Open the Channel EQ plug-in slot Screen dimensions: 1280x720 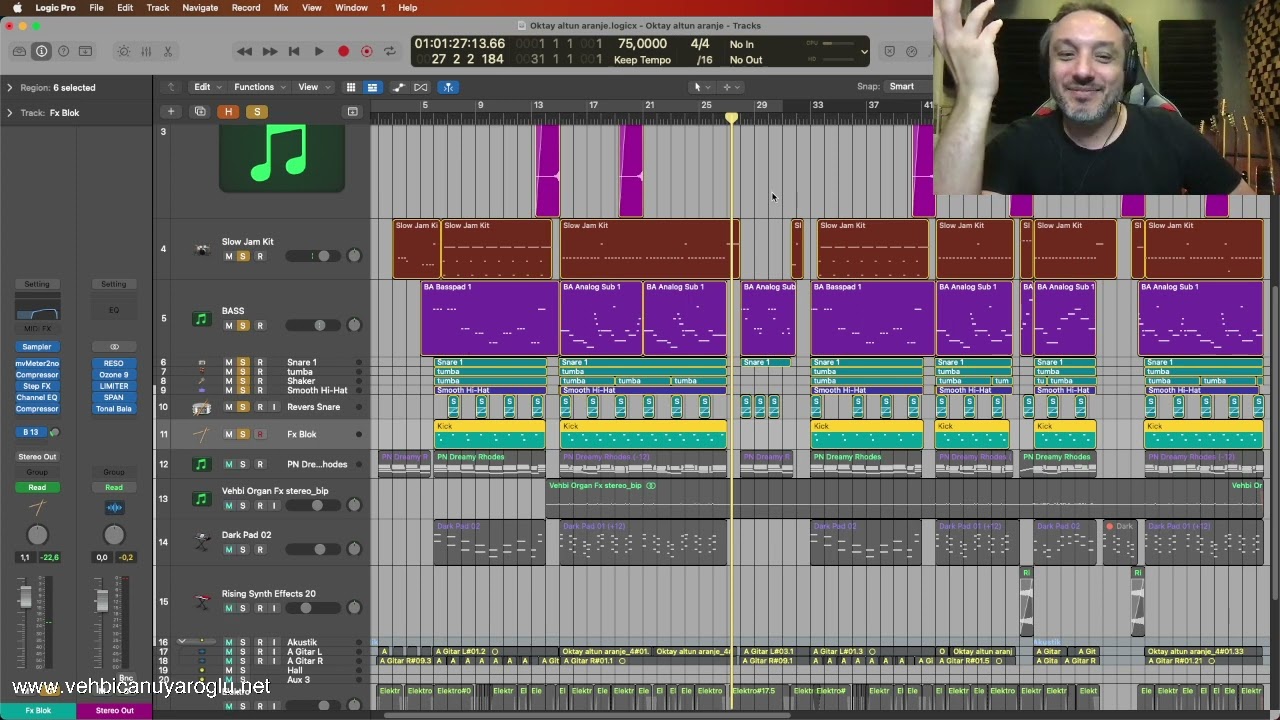click(x=37, y=397)
